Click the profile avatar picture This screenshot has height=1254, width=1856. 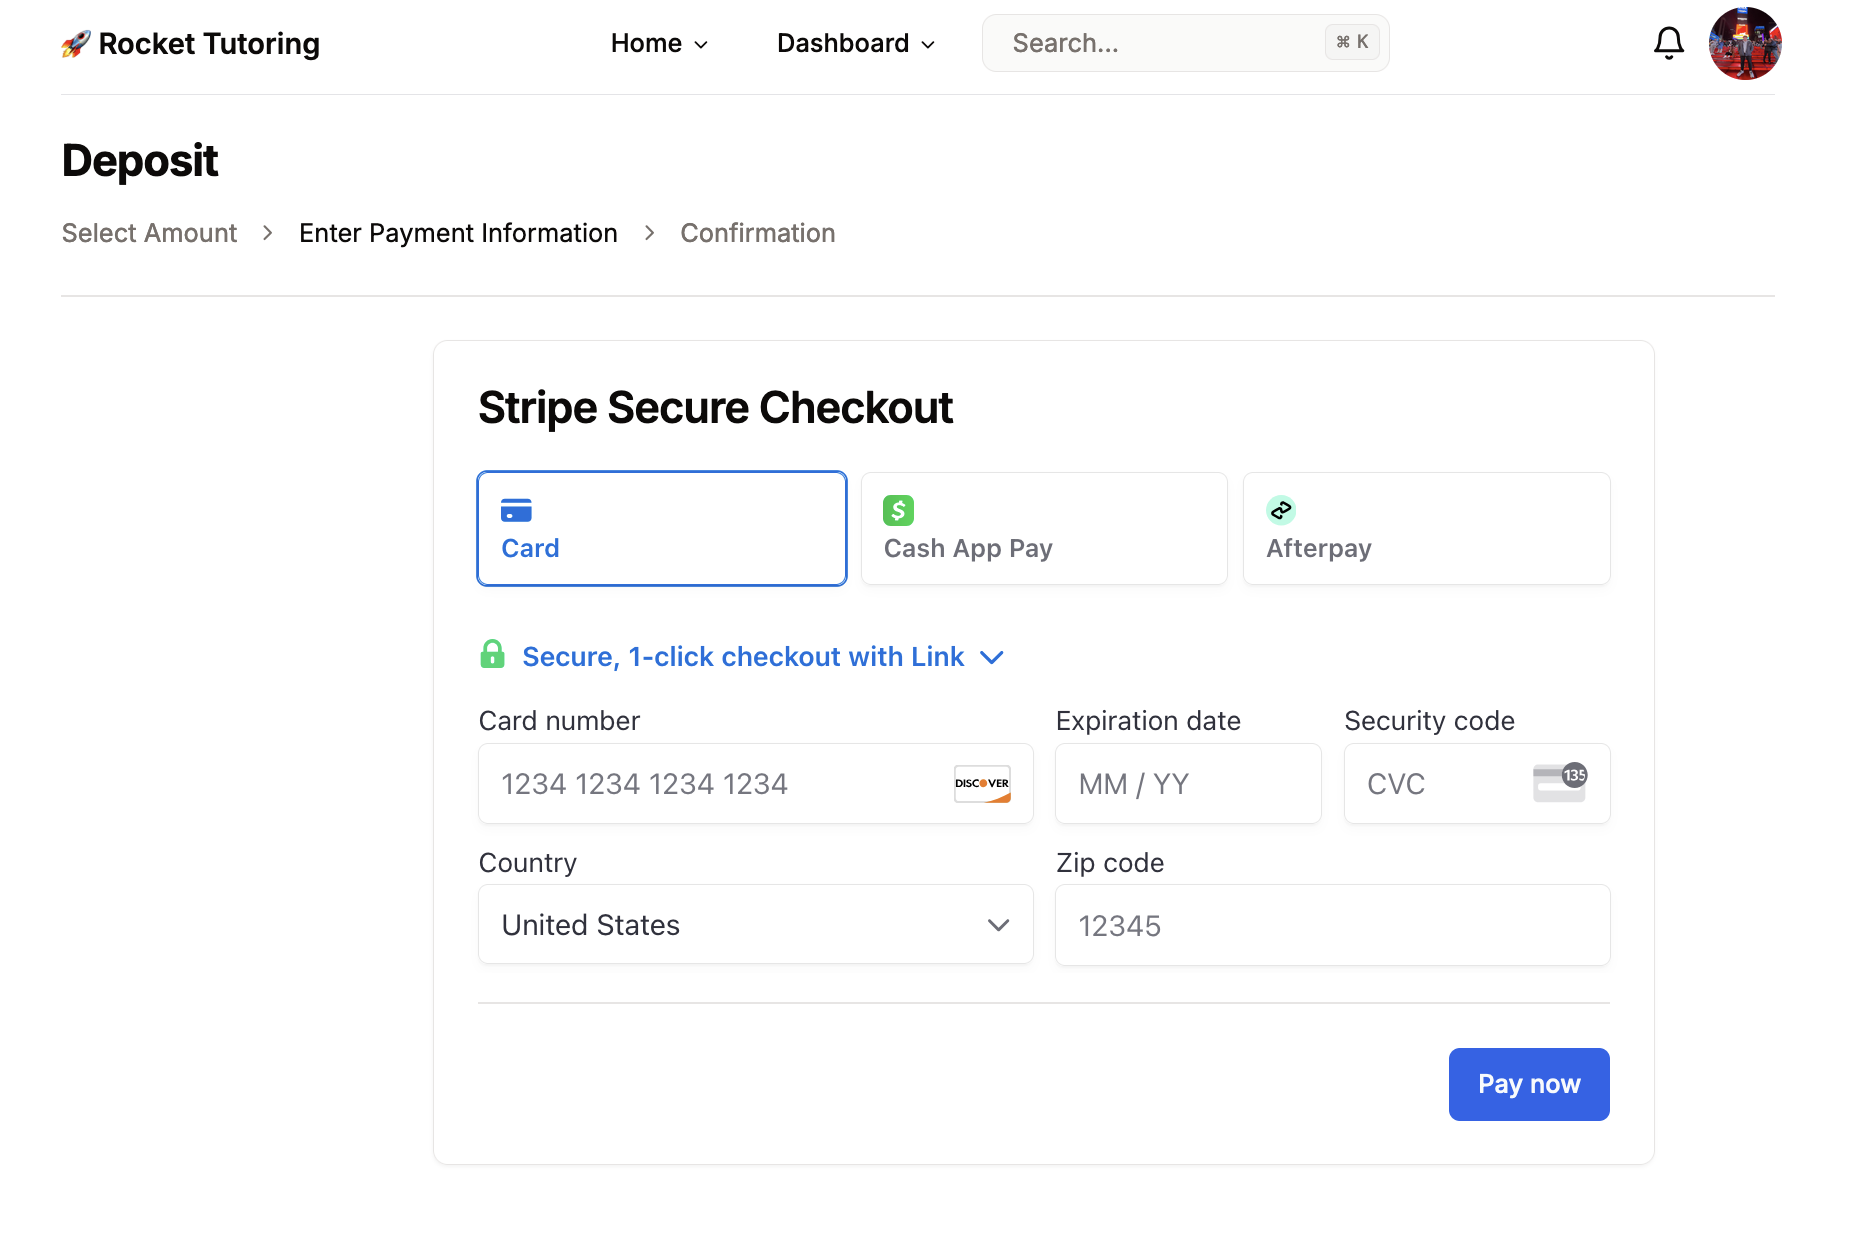pos(1745,42)
